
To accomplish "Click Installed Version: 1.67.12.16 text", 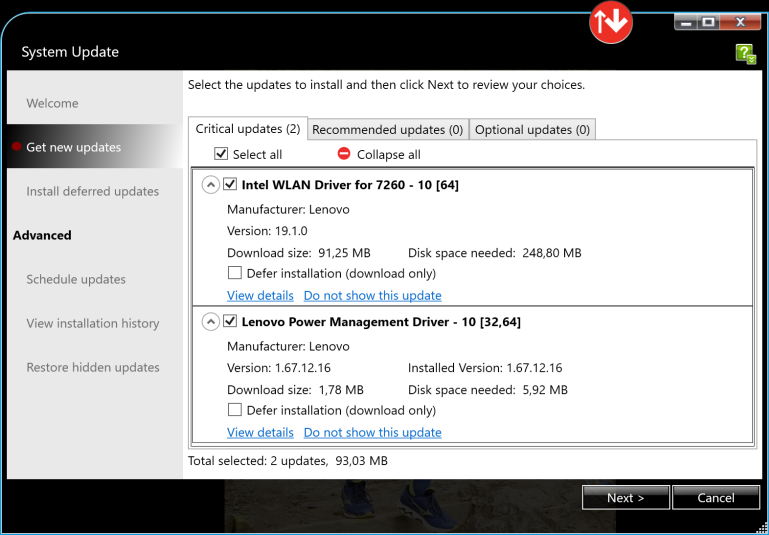I will coord(485,368).
